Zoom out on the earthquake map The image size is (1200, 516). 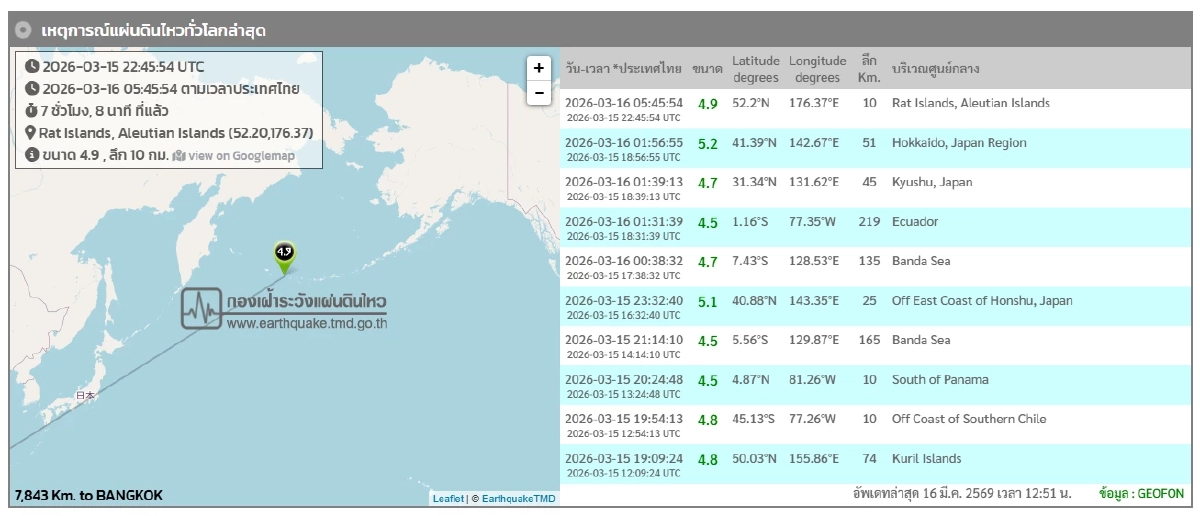pos(538,93)
